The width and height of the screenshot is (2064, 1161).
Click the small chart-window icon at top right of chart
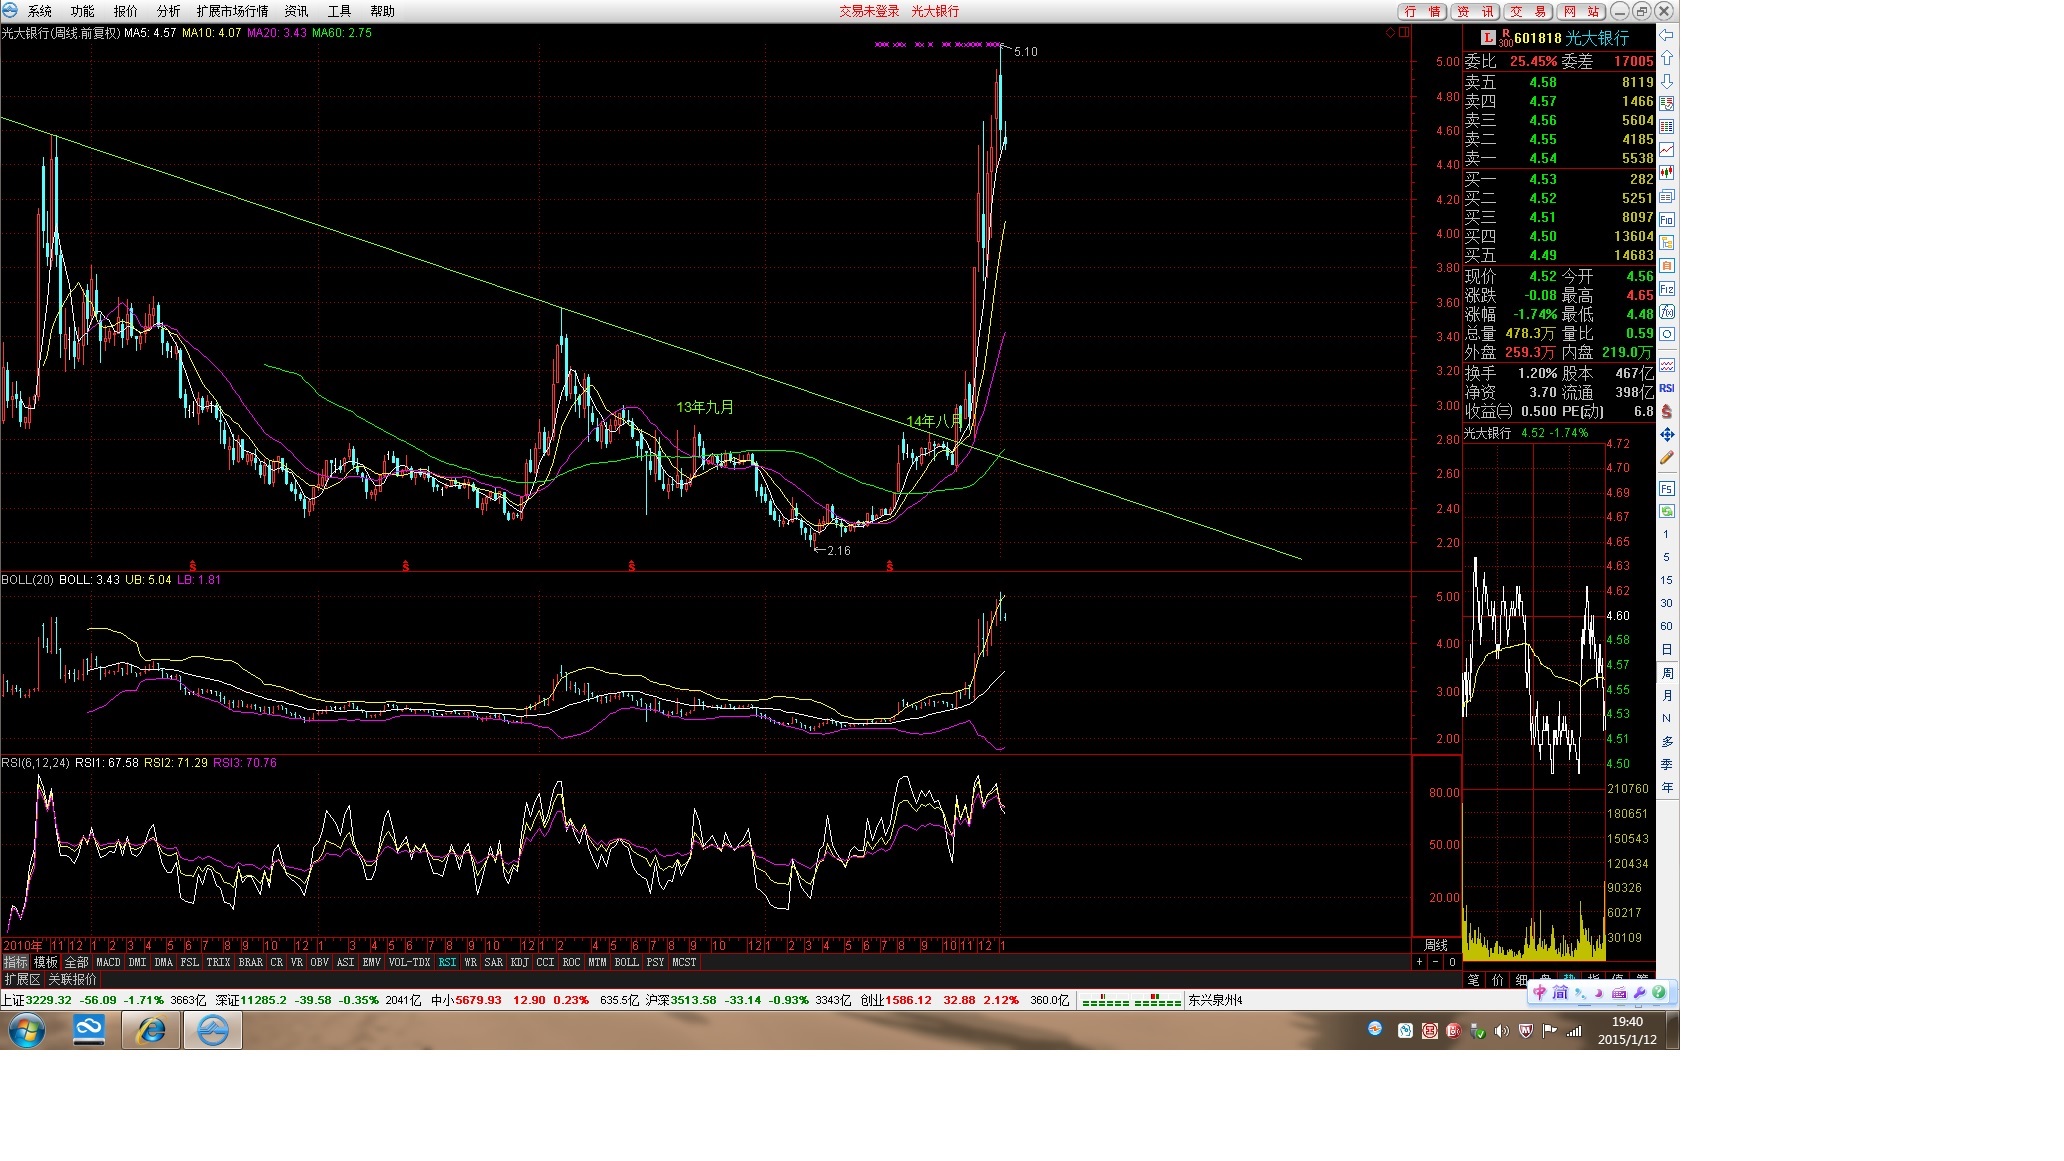point(1404,33)
